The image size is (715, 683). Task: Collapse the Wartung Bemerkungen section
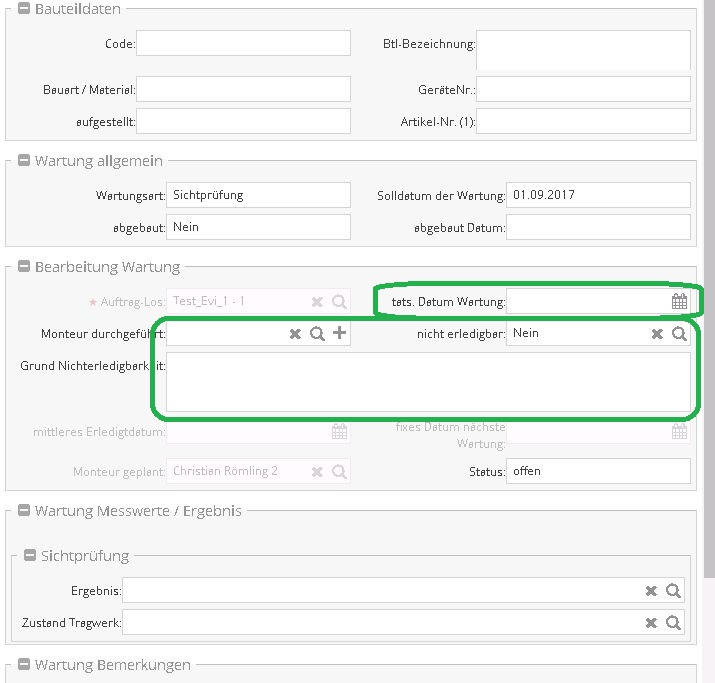(x=23, y=664)
